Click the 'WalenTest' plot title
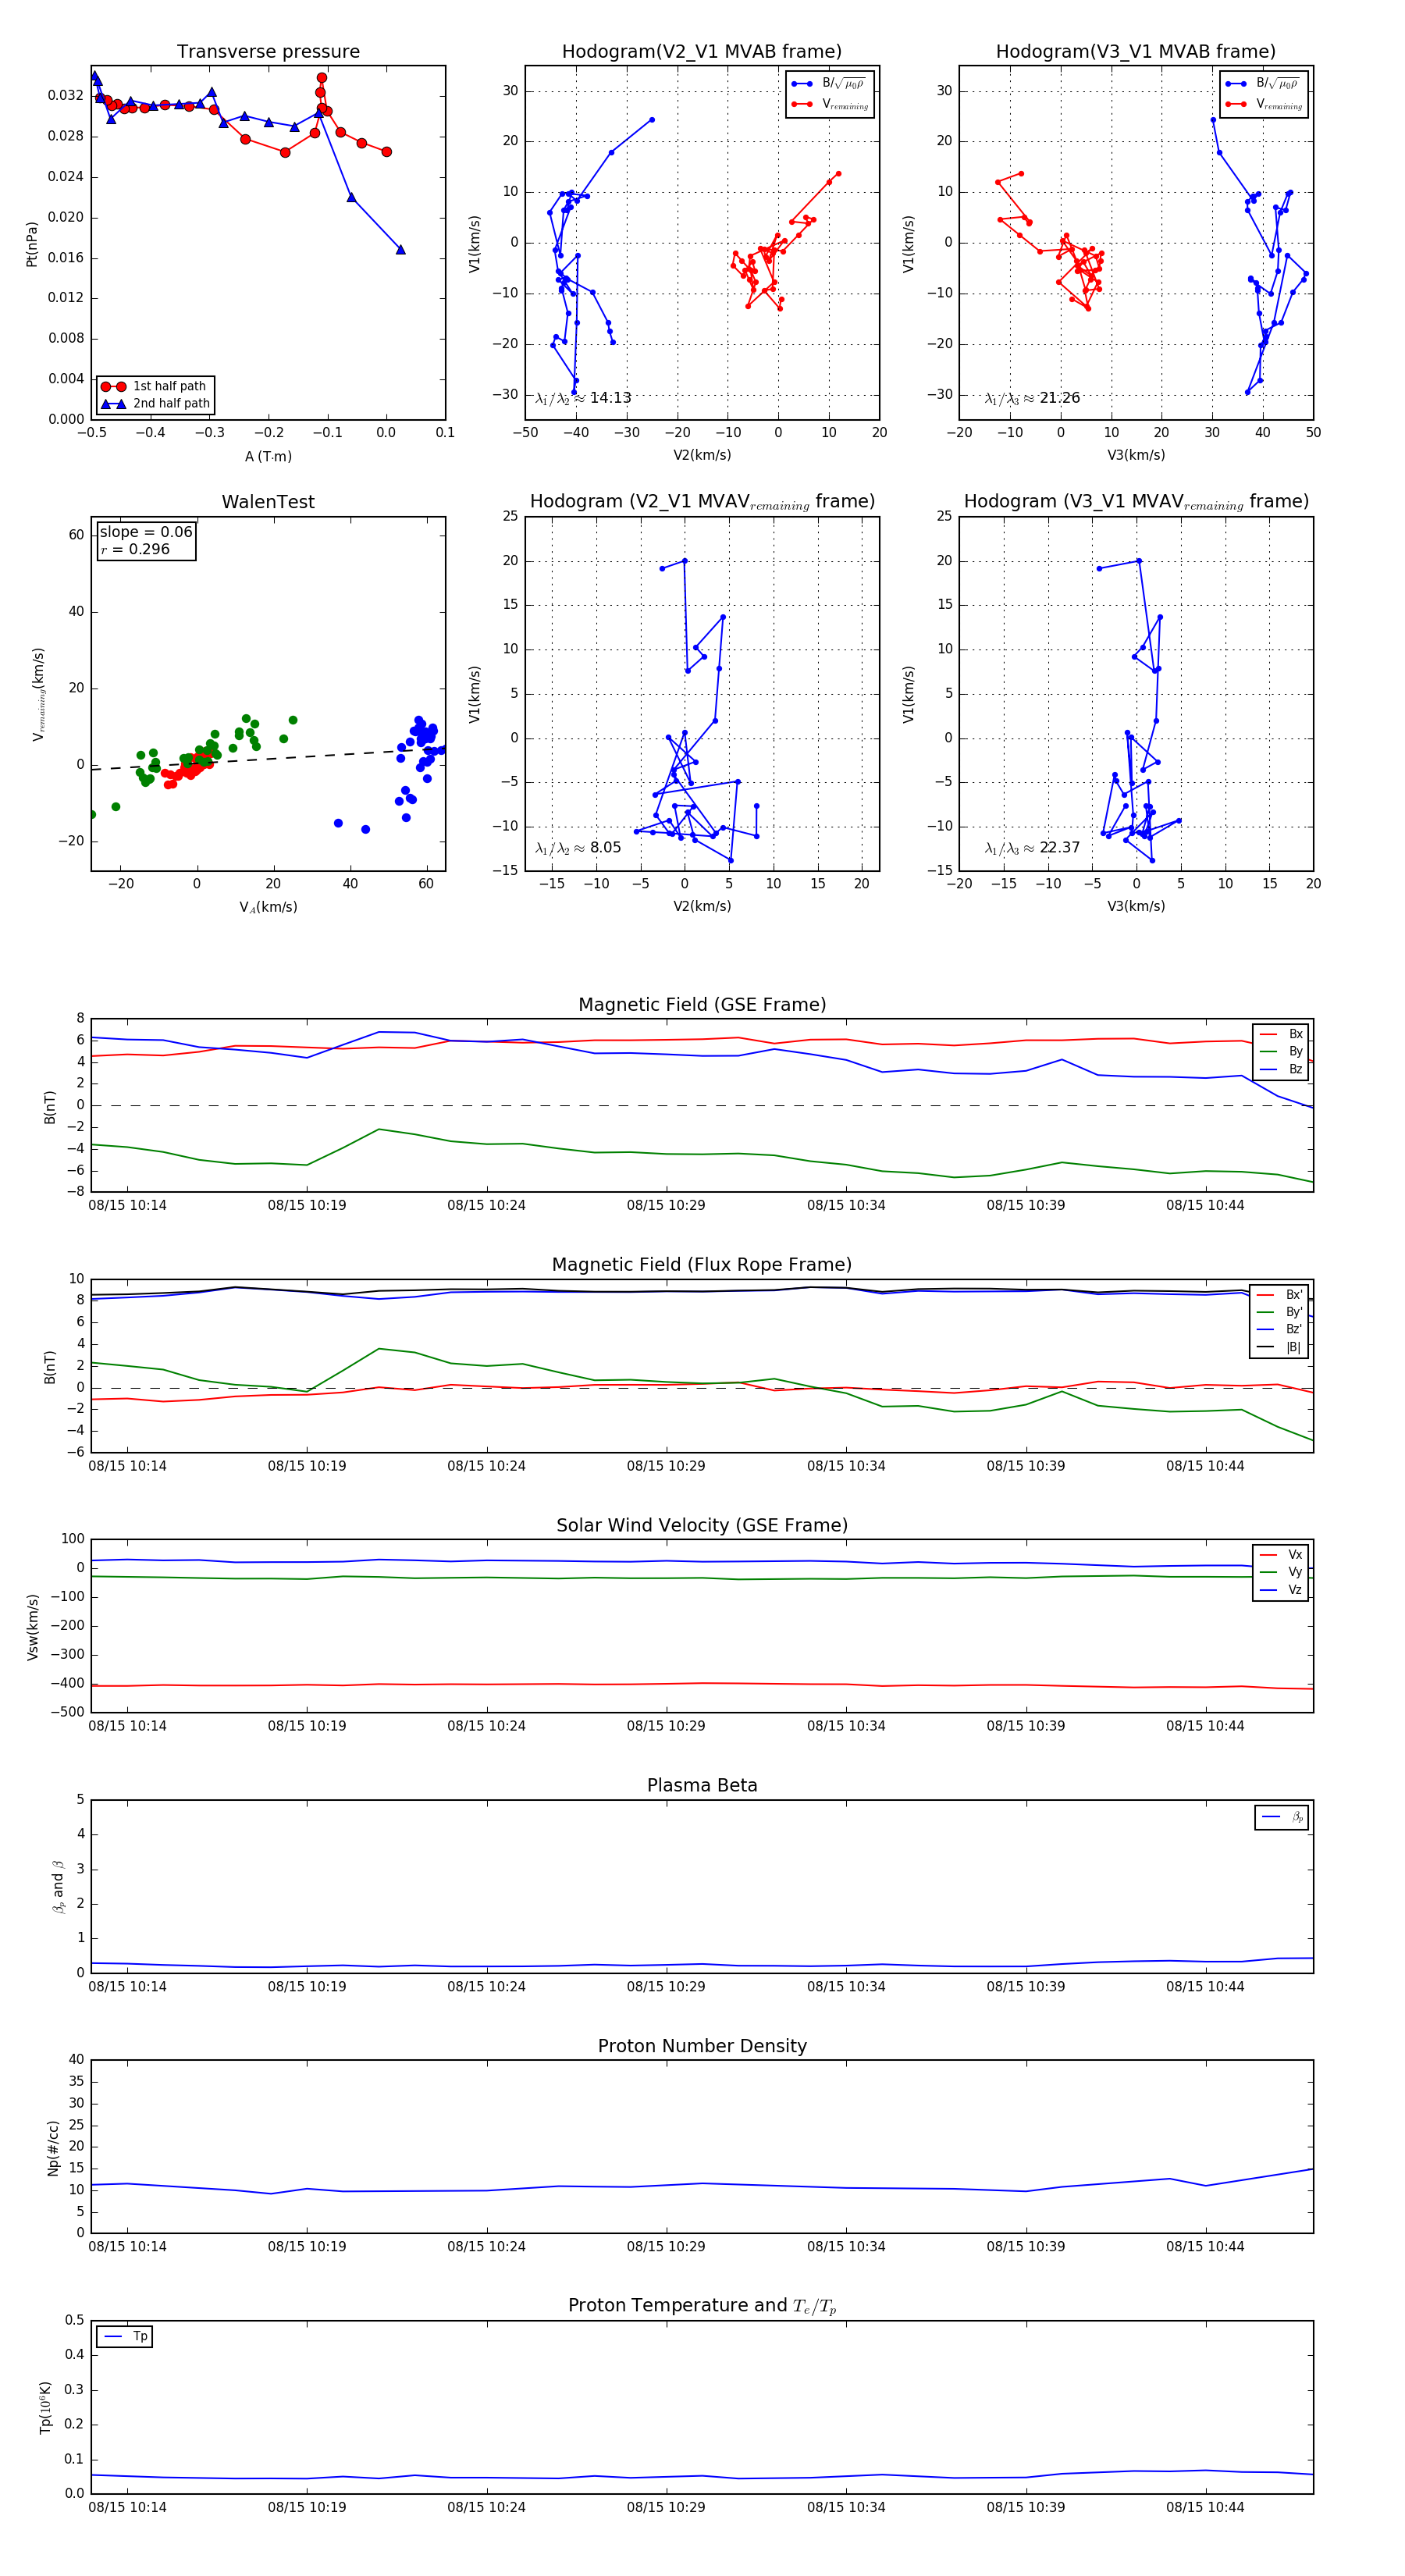This screenshot has width=1405, height=2576. click(x=268, y=502)
